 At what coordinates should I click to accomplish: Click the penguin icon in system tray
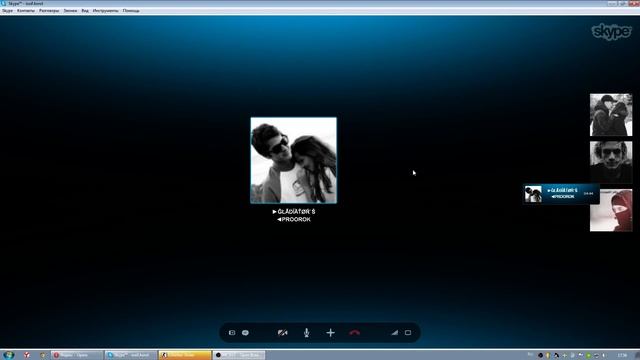pyautogui.click(x=556, y=356)
